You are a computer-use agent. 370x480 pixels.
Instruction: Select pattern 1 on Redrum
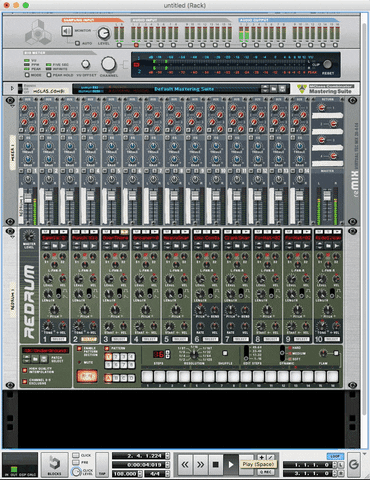pyautogui.click(x=108, y=357)
